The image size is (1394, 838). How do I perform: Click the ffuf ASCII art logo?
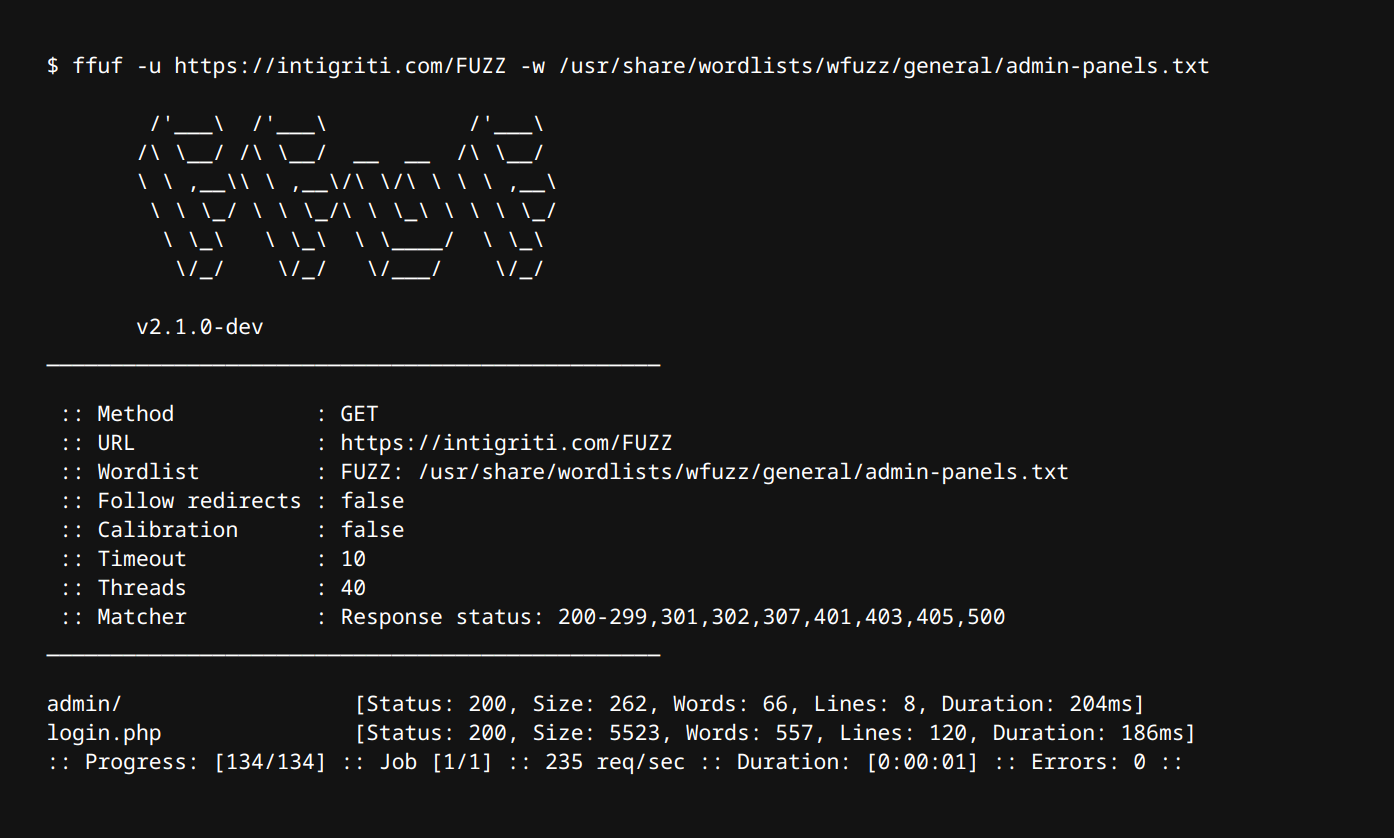coord(346,197)
